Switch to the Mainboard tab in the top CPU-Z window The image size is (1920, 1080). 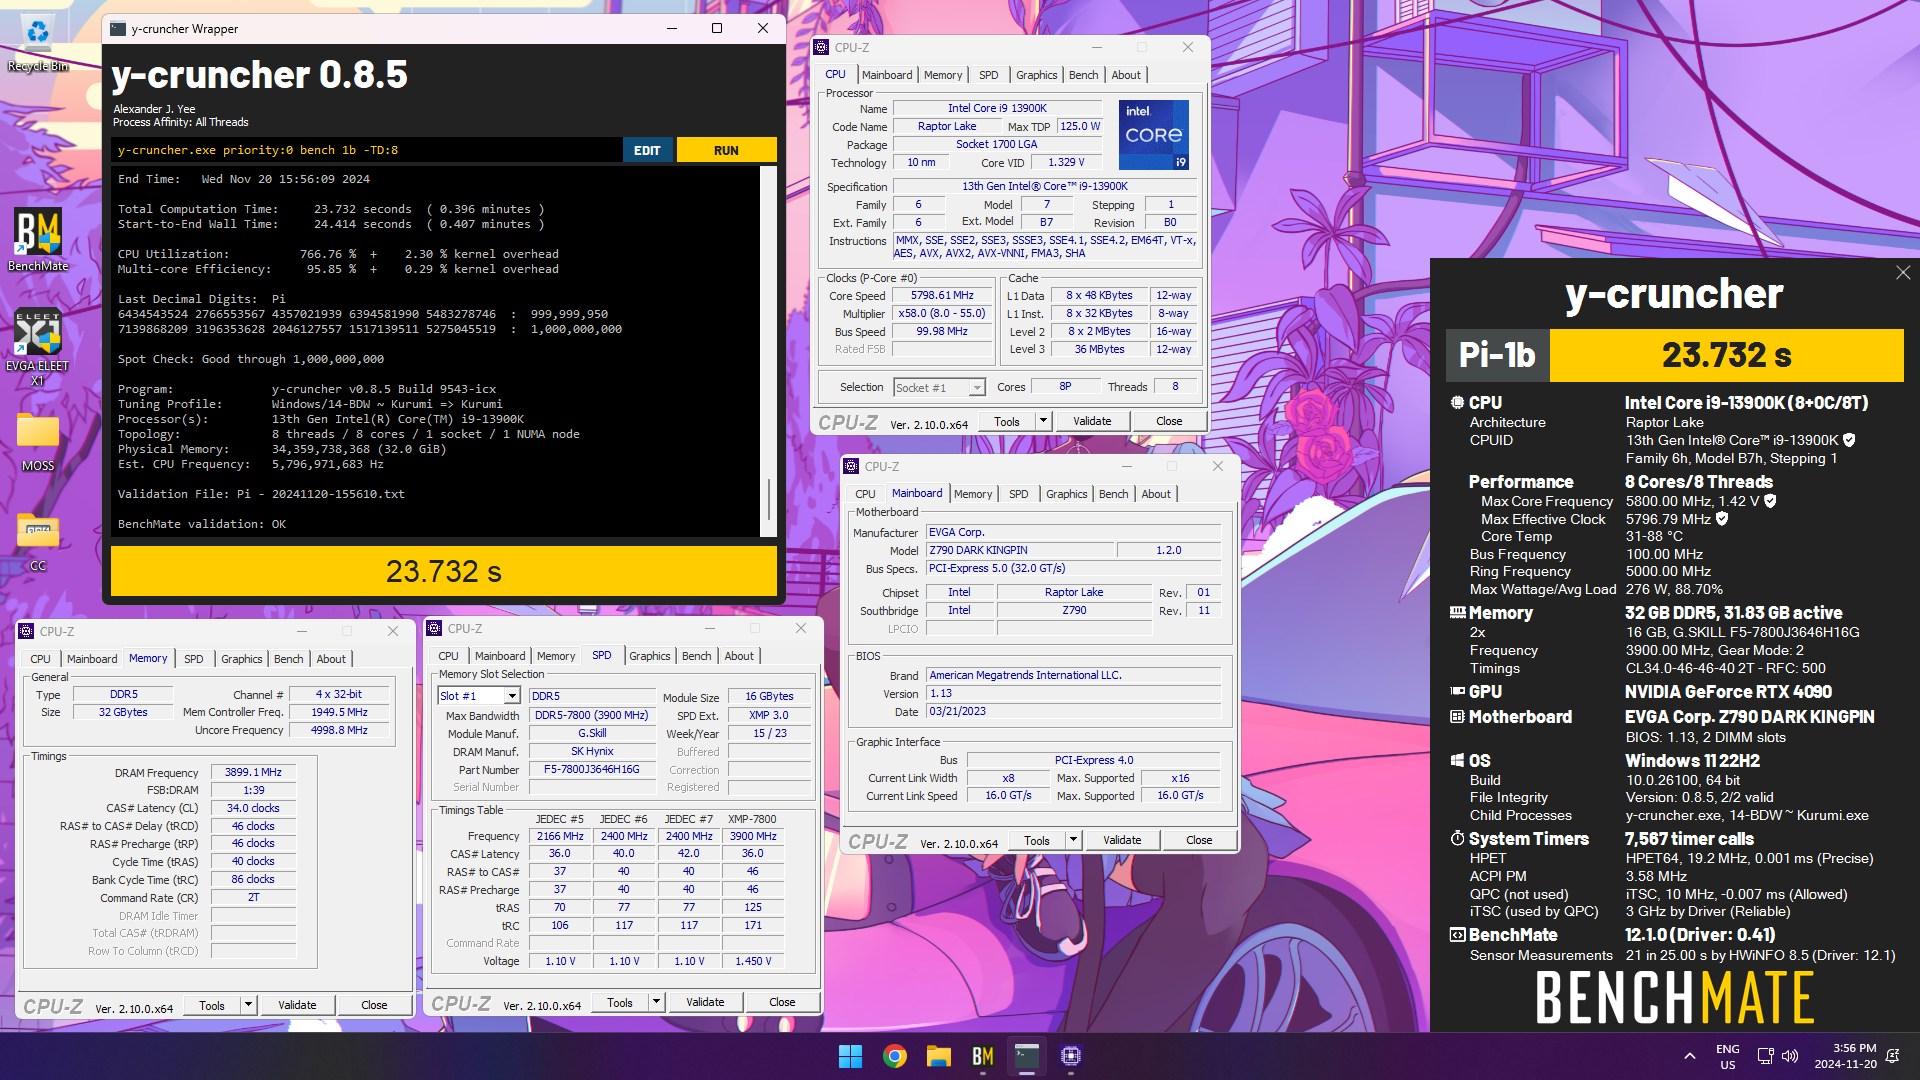(x=887, y=75)
